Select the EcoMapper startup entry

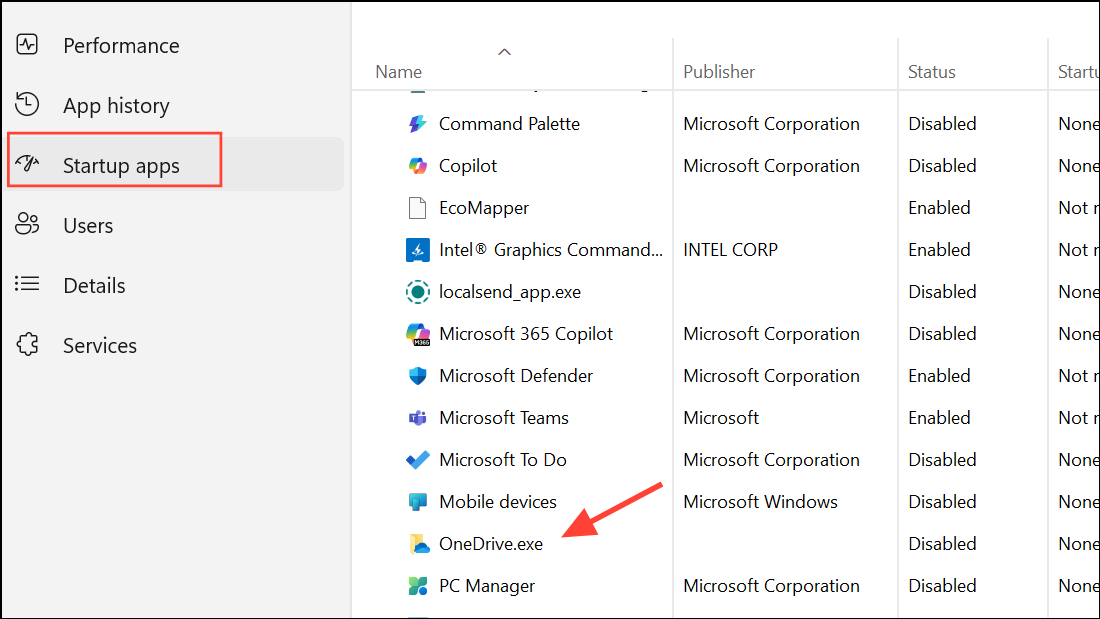coord(484,208)
